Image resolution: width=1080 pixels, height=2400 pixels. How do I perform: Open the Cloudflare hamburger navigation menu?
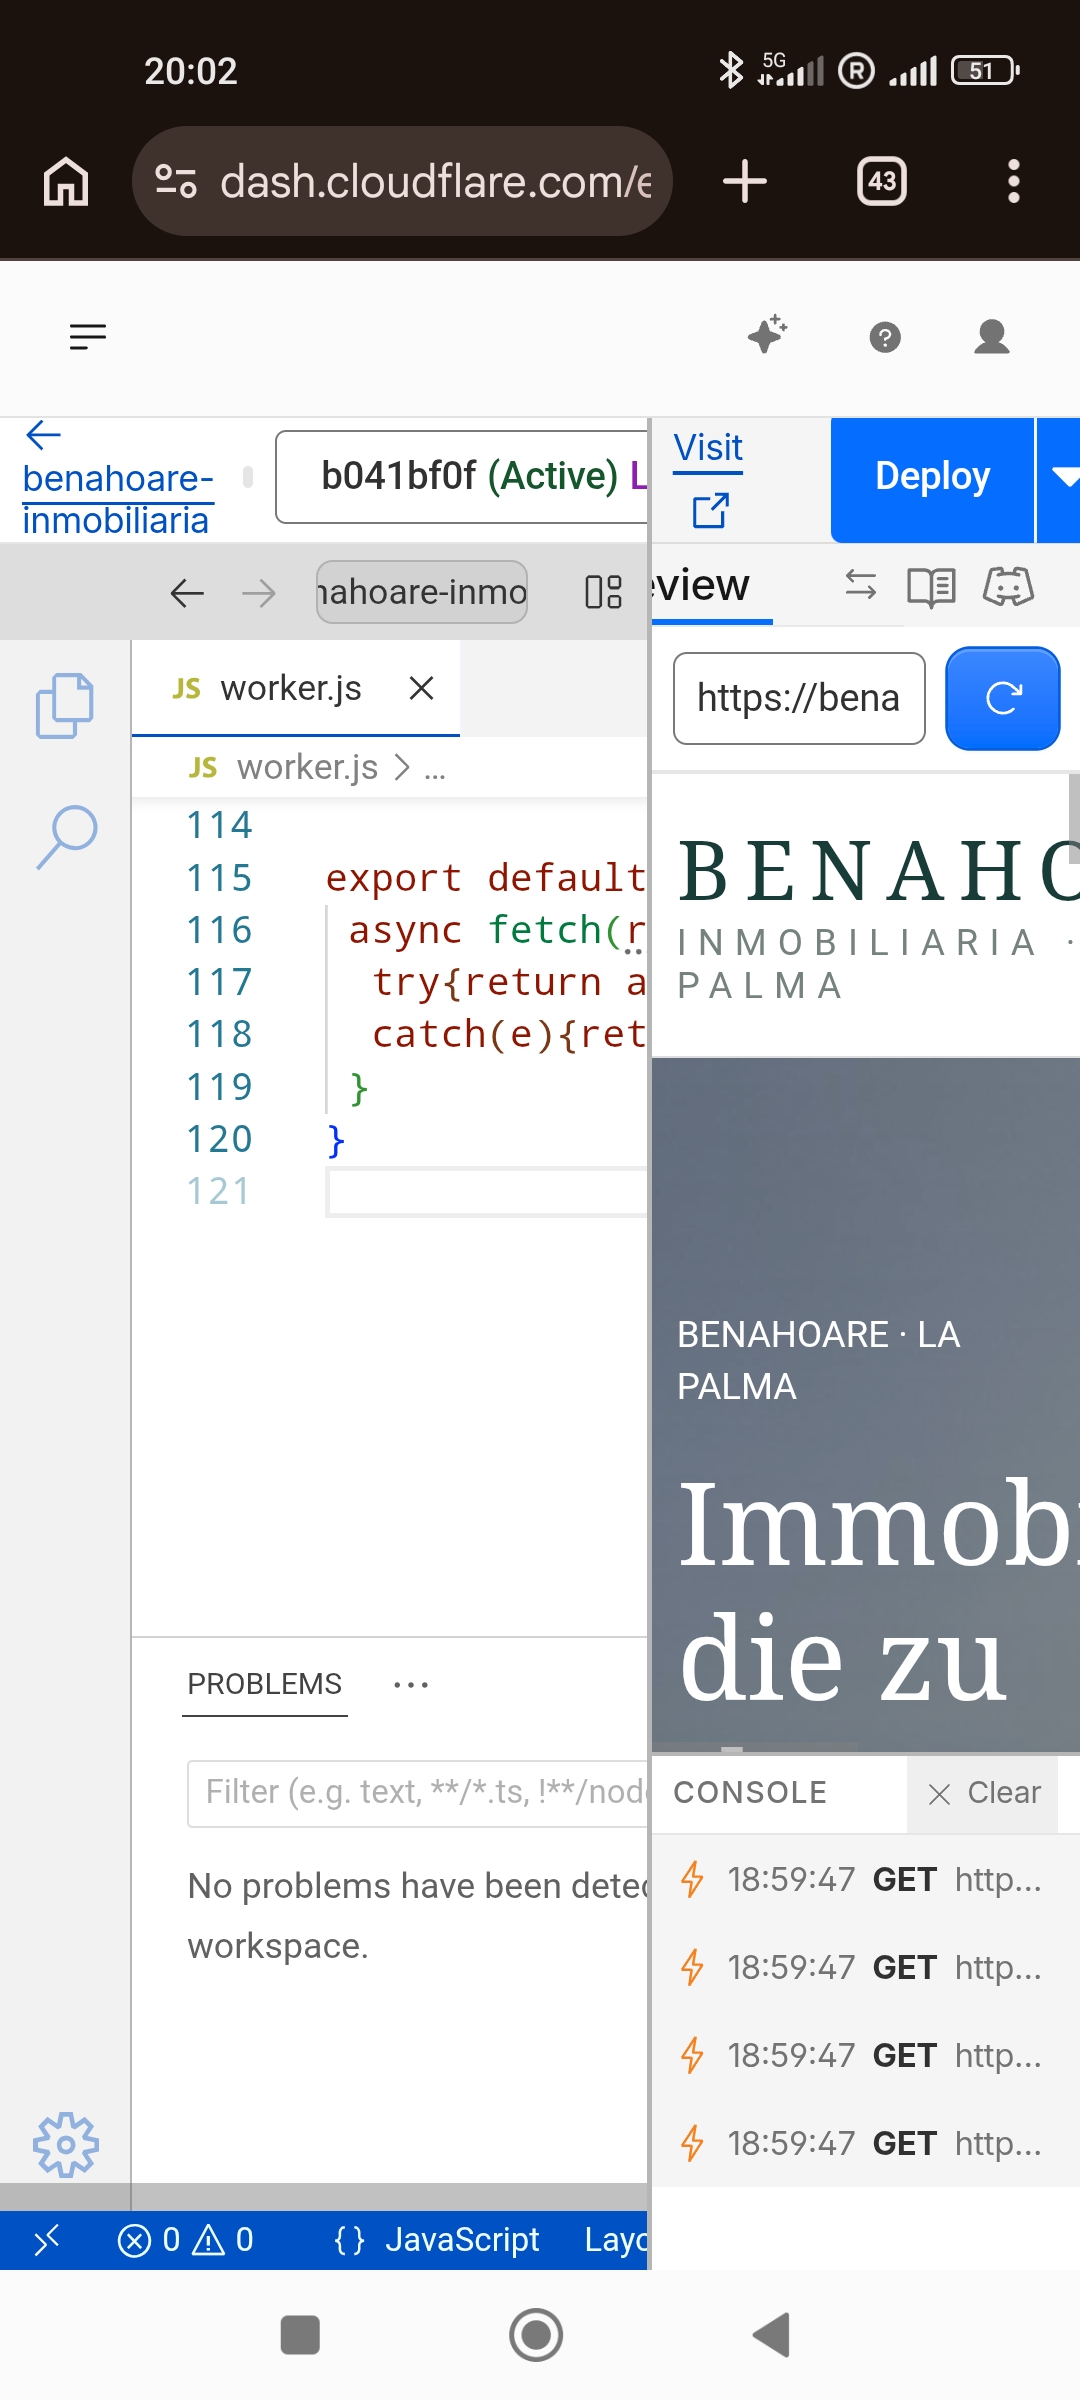tap(88, 337)
